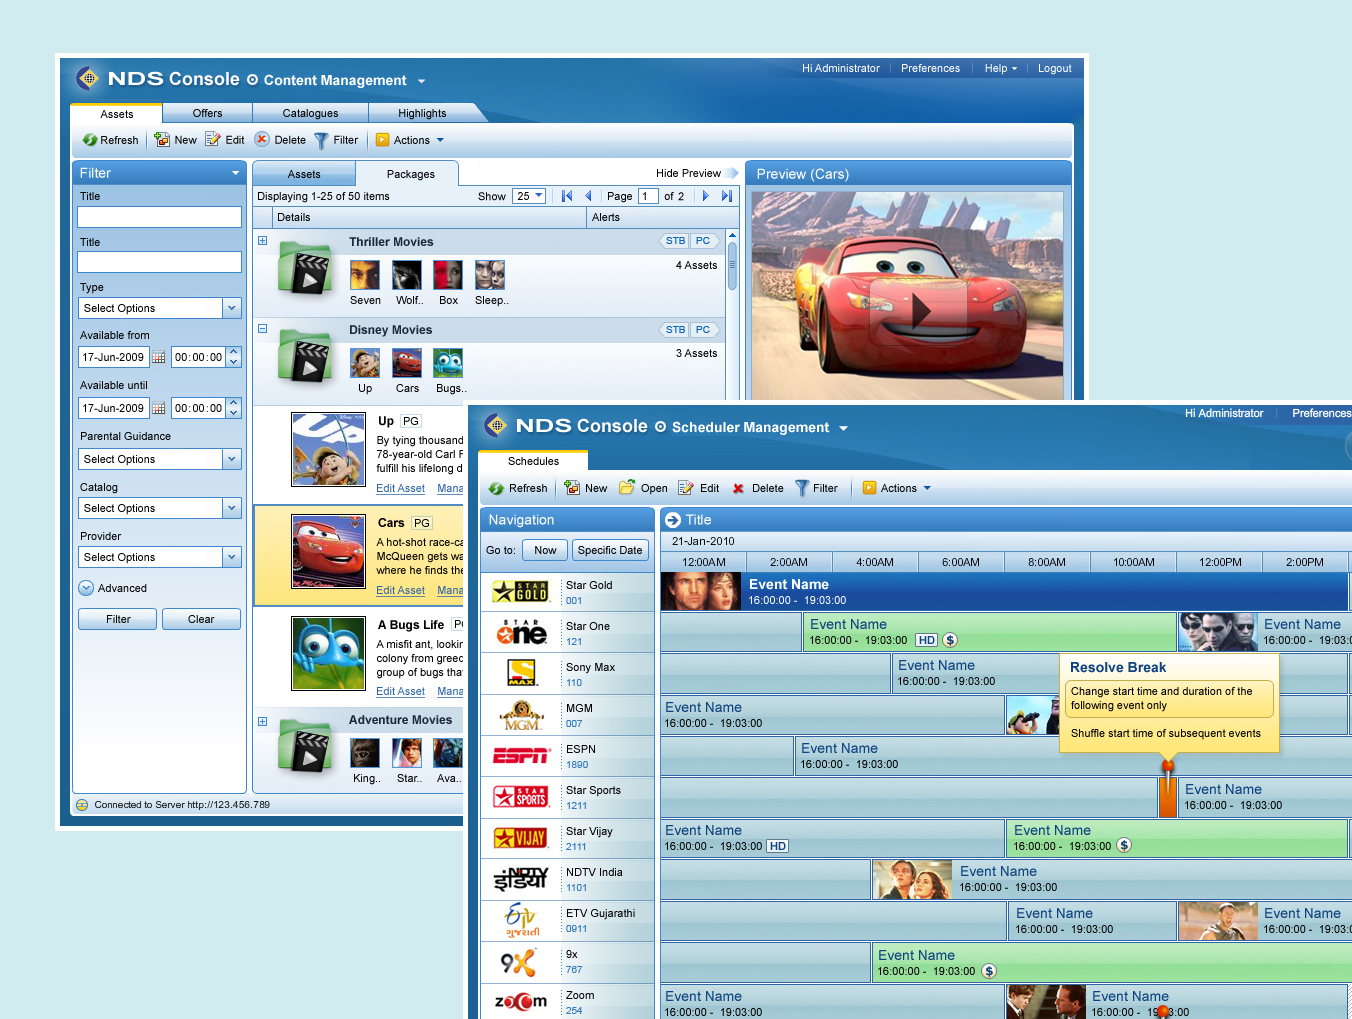Open the Show 25 items dropdown

[x=529, y=196]
